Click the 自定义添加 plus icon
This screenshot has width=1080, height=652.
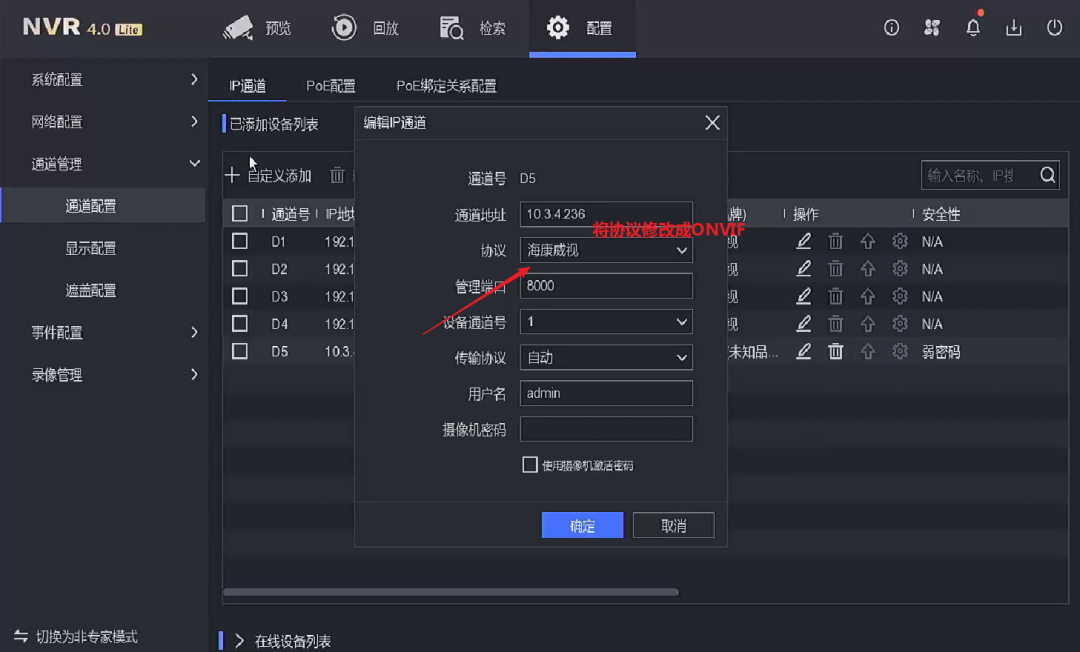(x=232, y=174)
